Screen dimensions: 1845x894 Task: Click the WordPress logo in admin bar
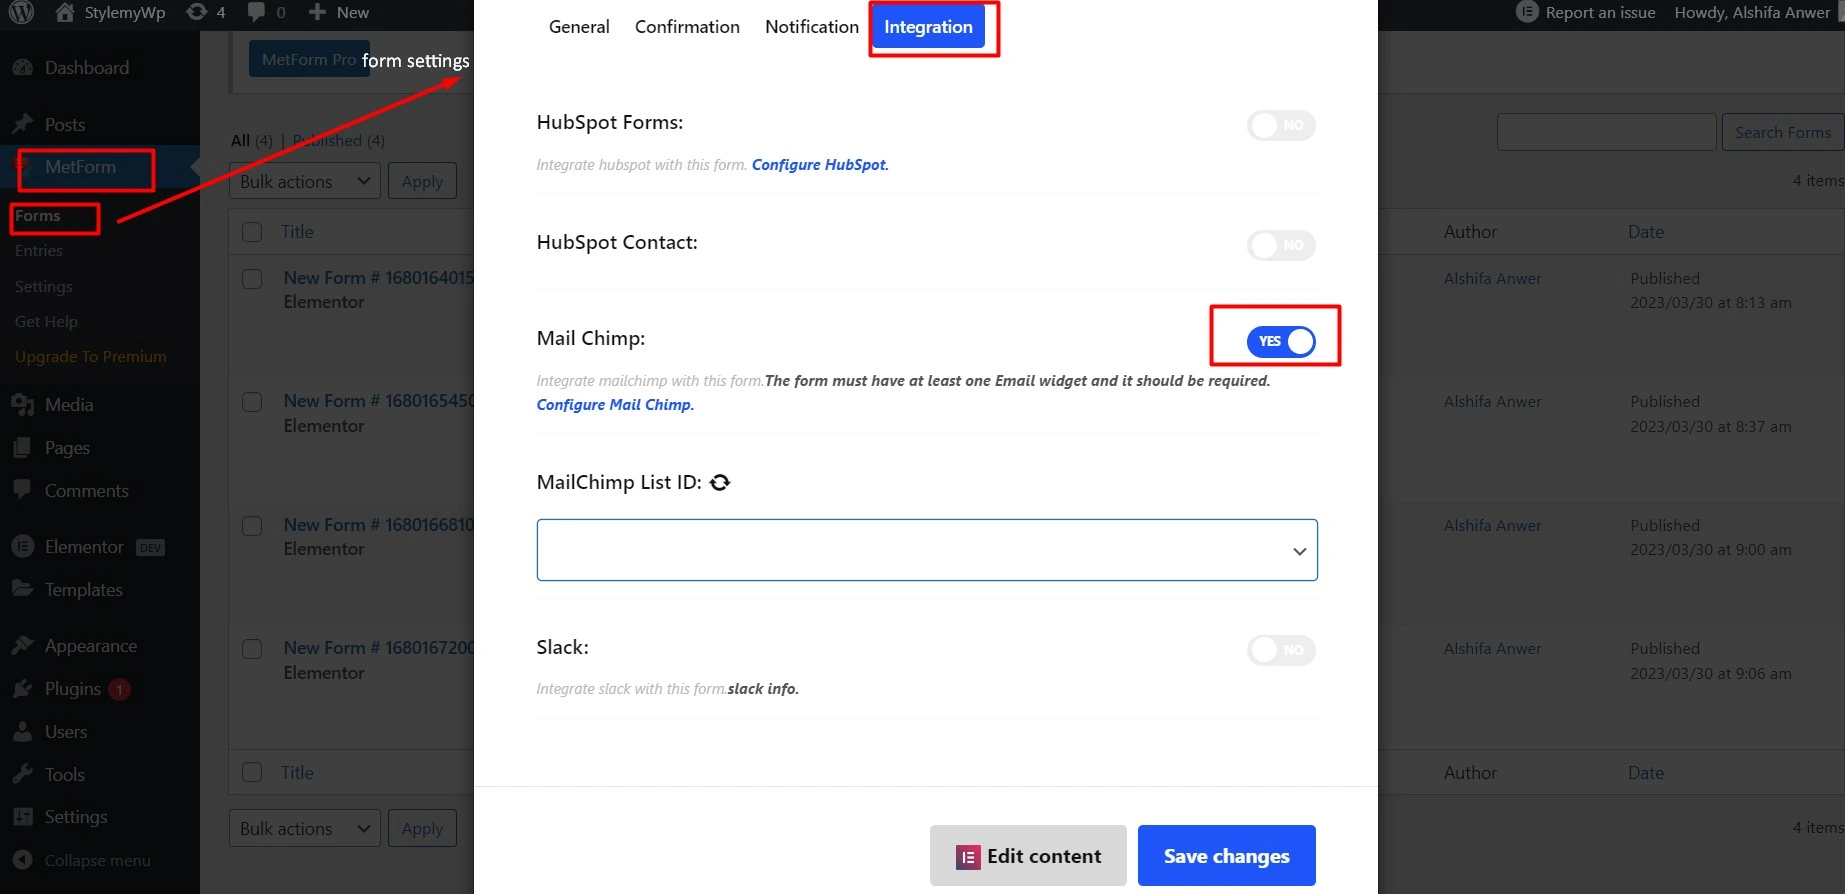tap(21, 12)
